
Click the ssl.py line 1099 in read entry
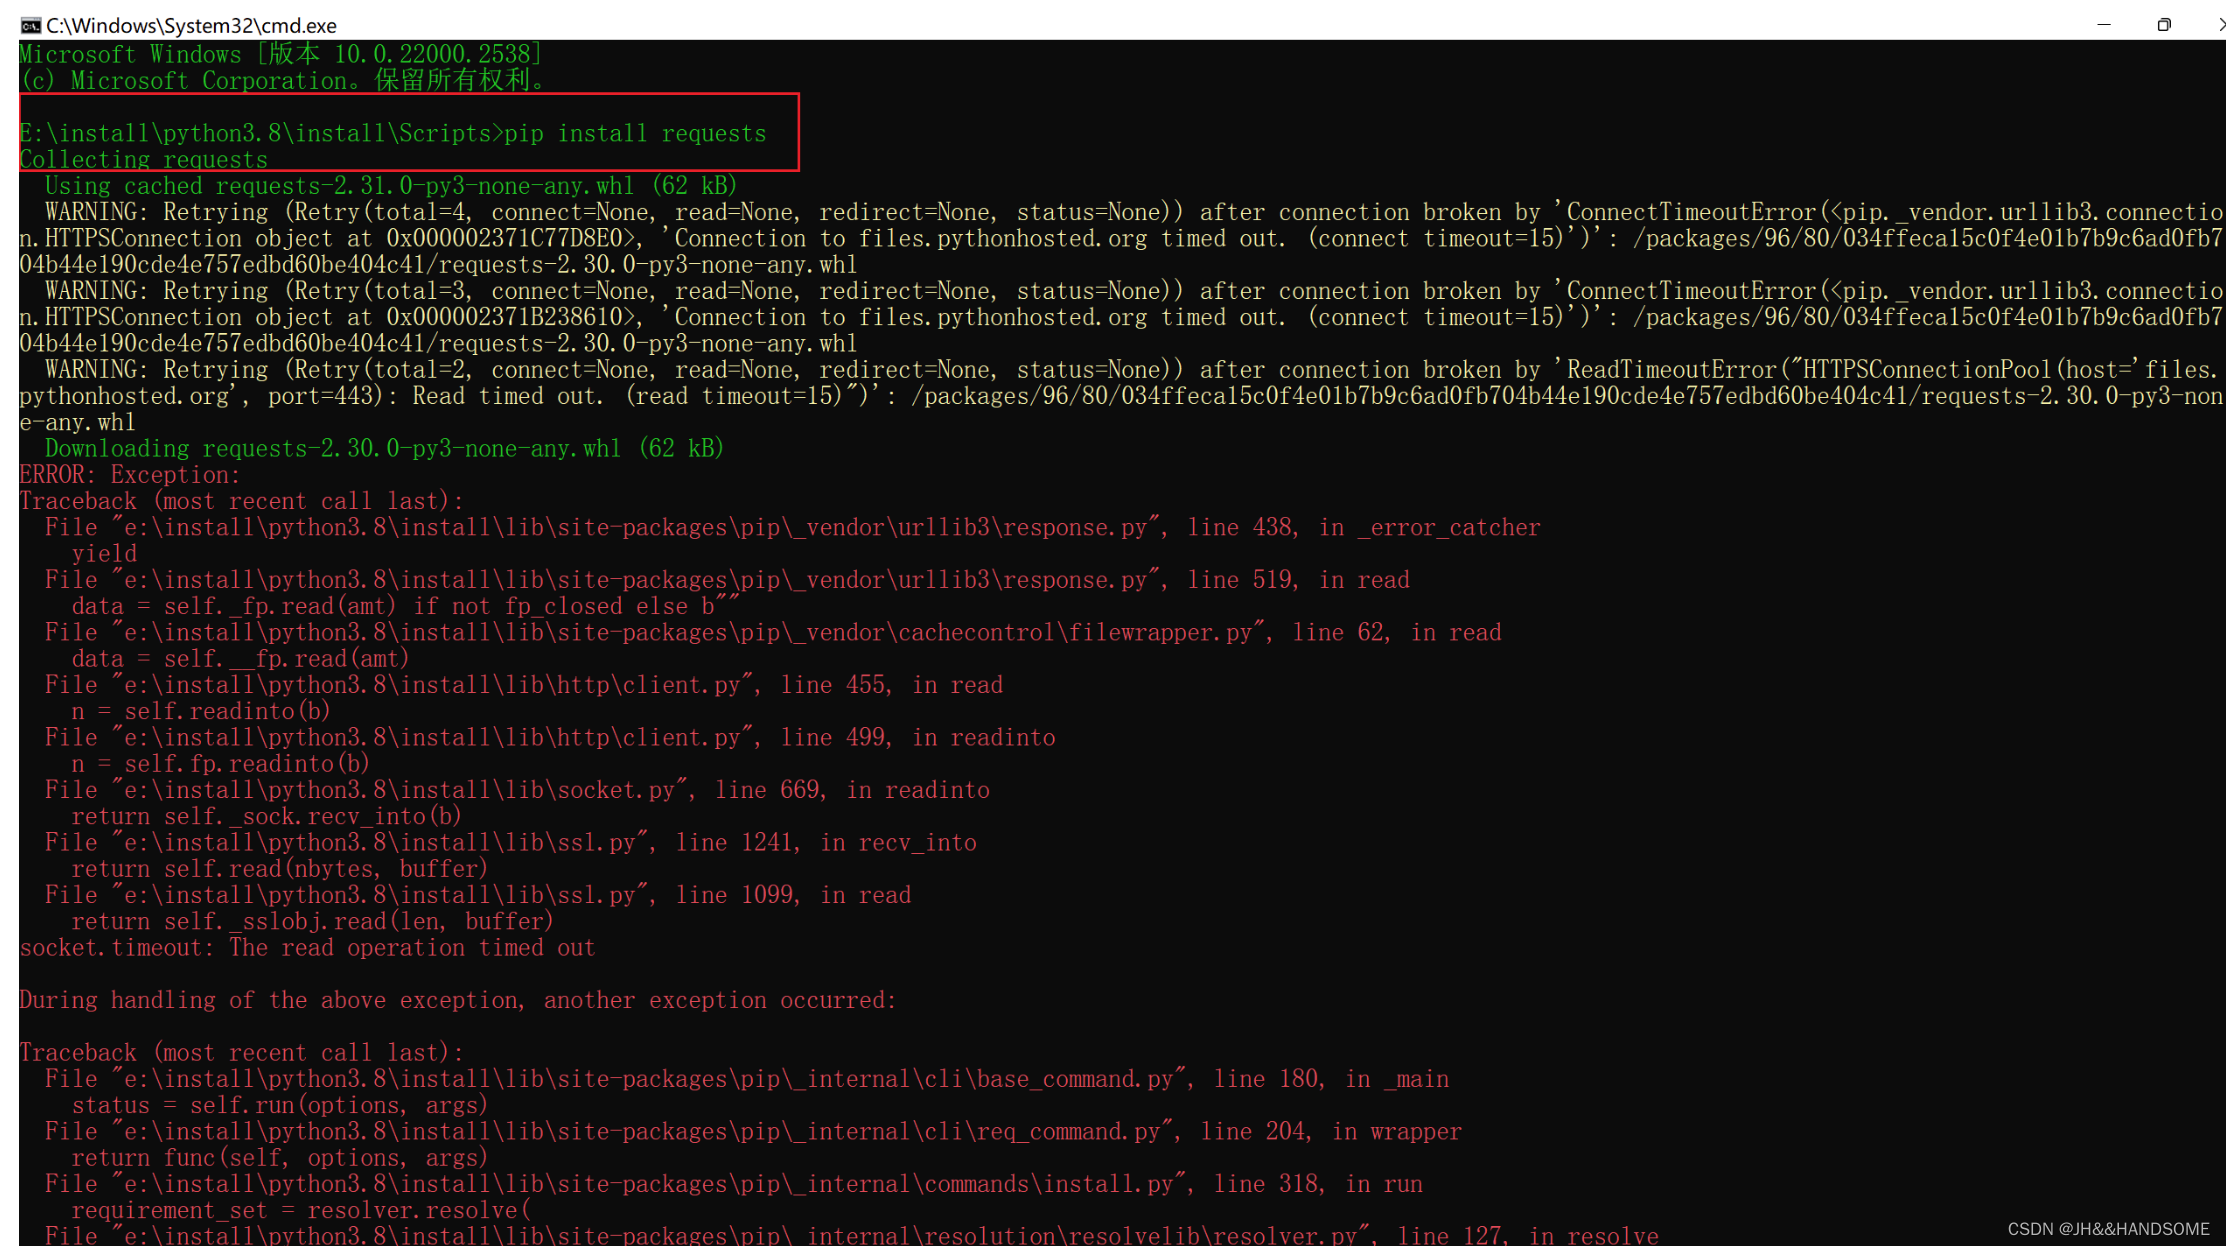pos(478,895)
